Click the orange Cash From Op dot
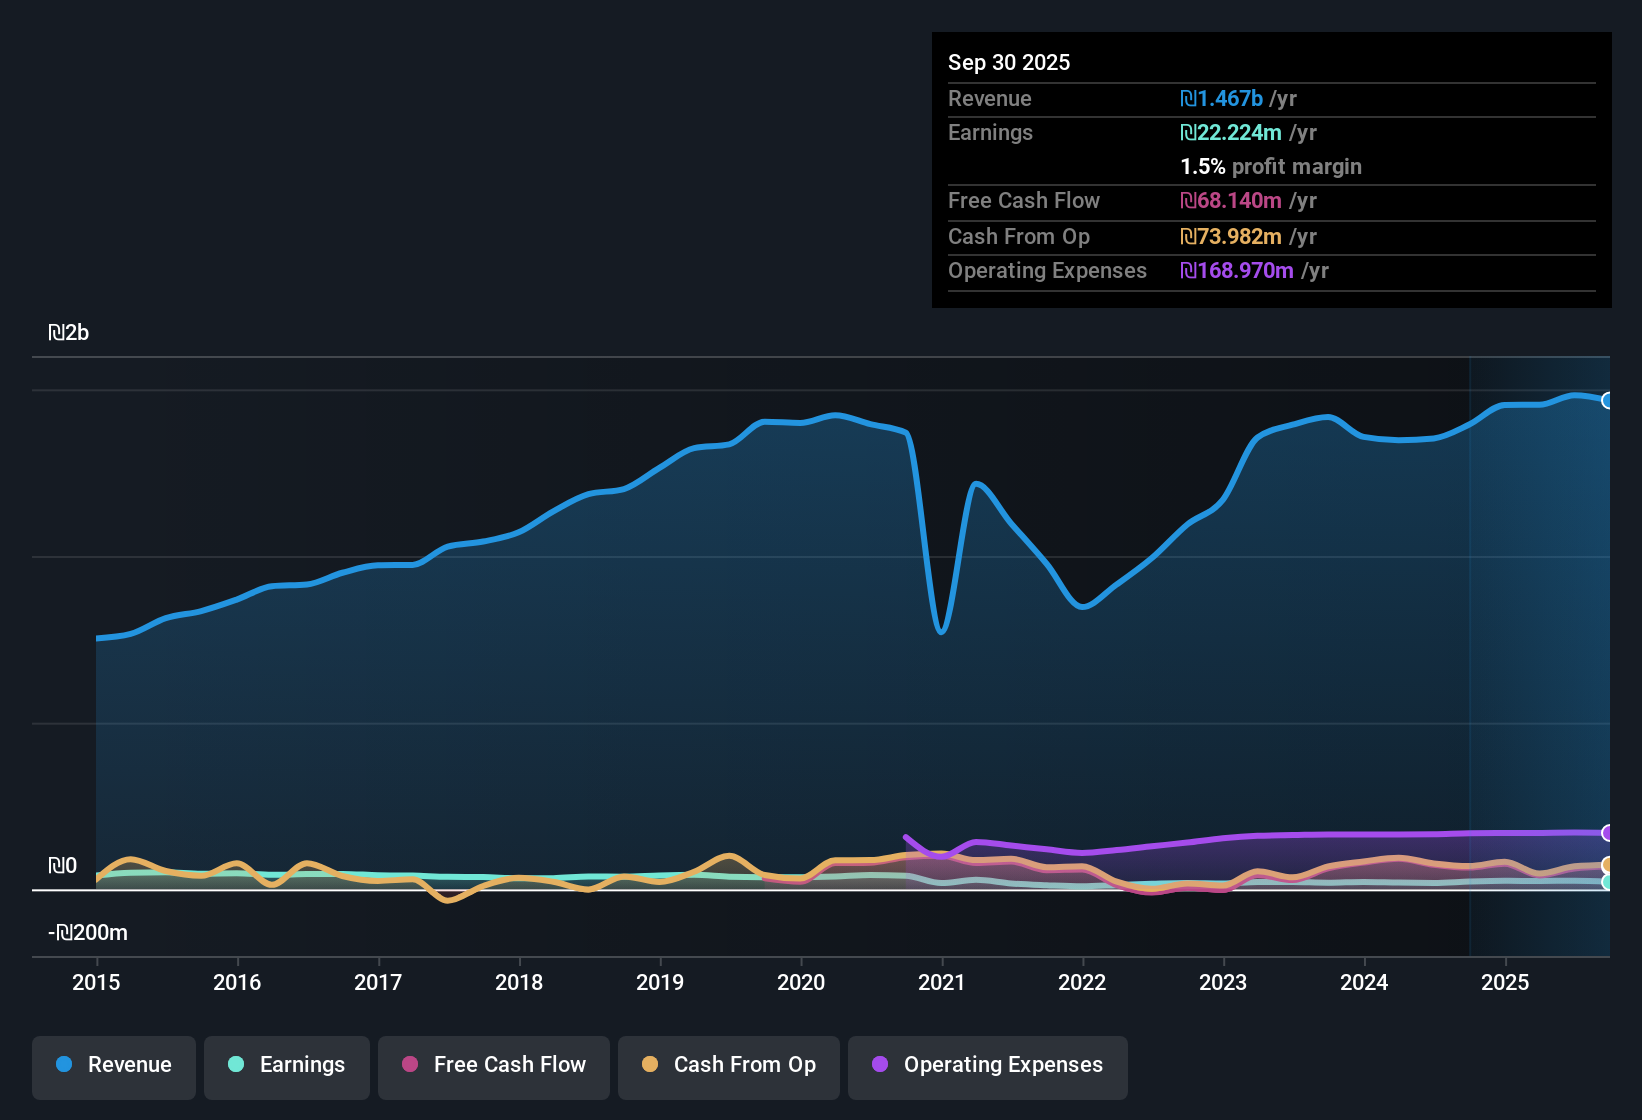1642x1120 pixels. (650, 1064)
